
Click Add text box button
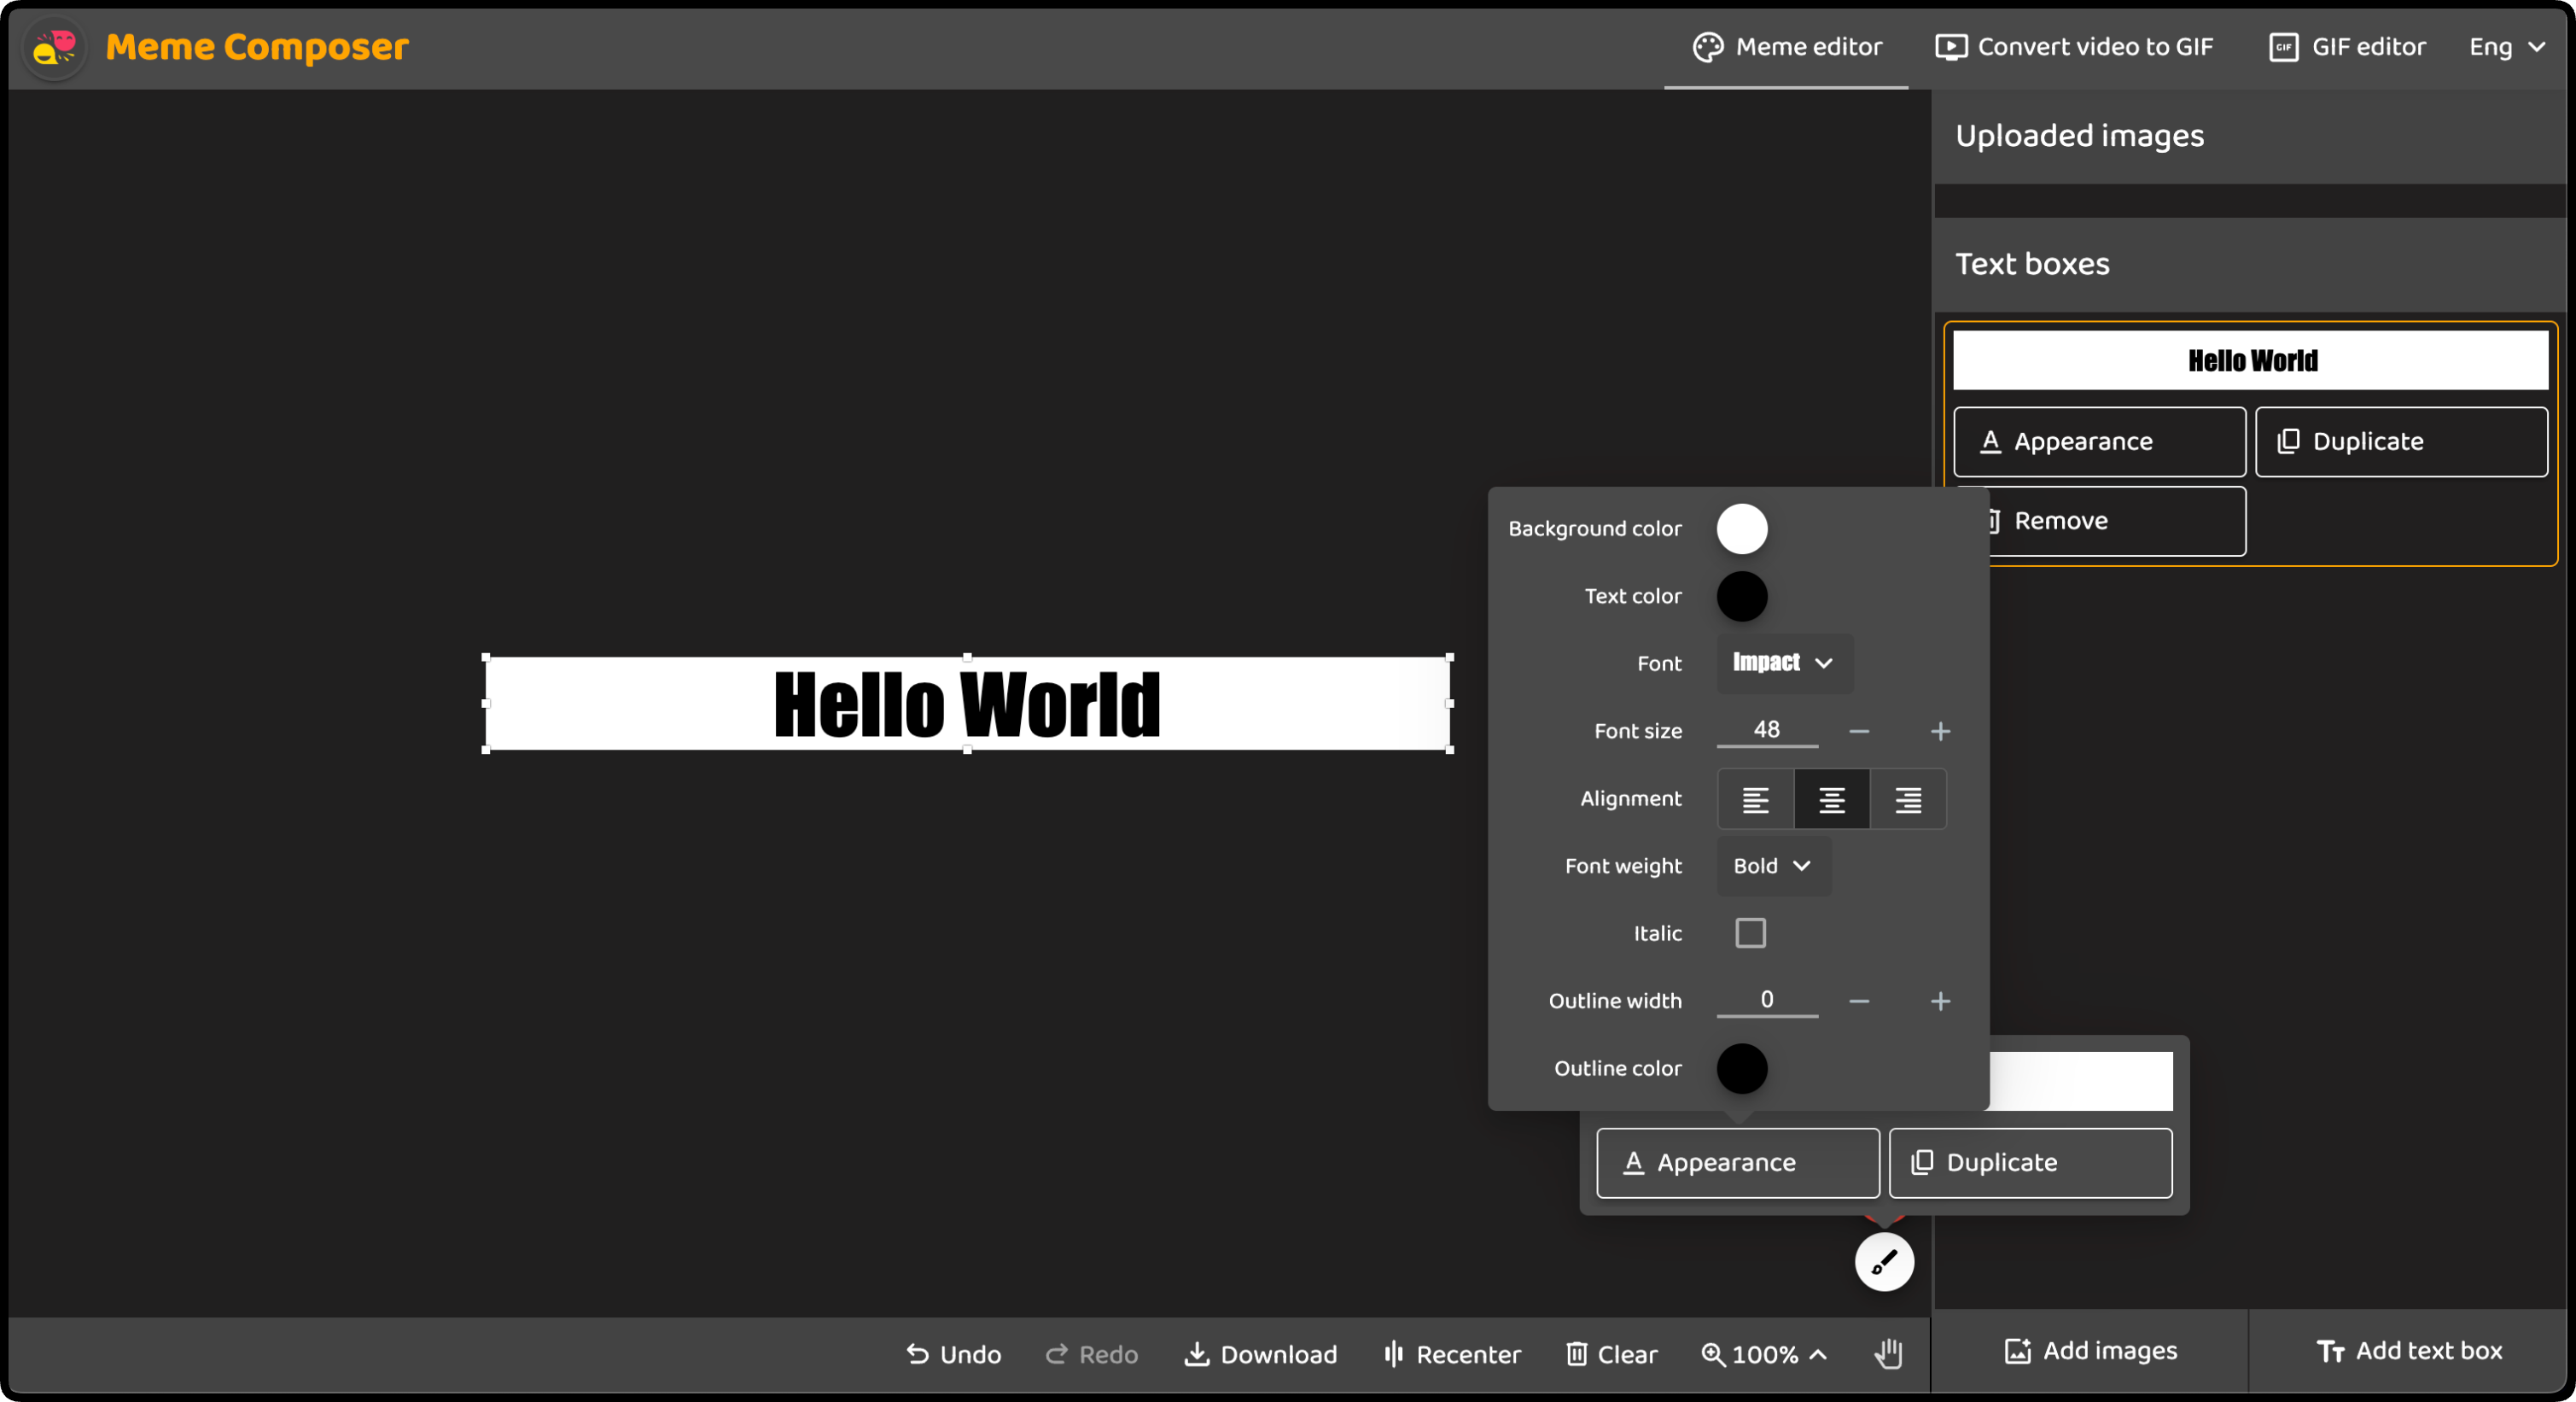click(x=2409, y=1351)
